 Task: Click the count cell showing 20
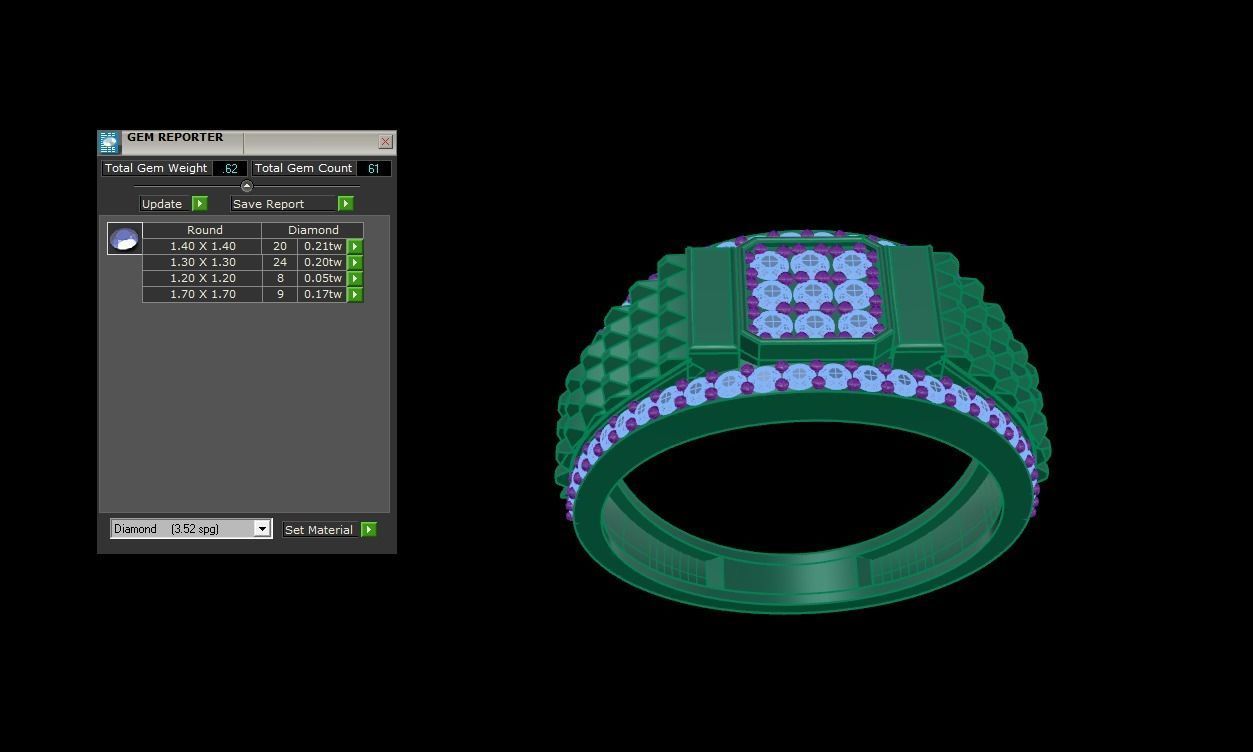pyautogui.click(x=280, y=246)
